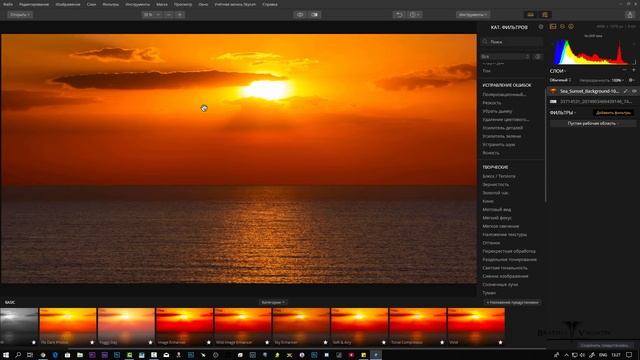This screenshot has width=640, height=360.
Task: Open the Все filter category dropdown
Action: click(505, 57)
